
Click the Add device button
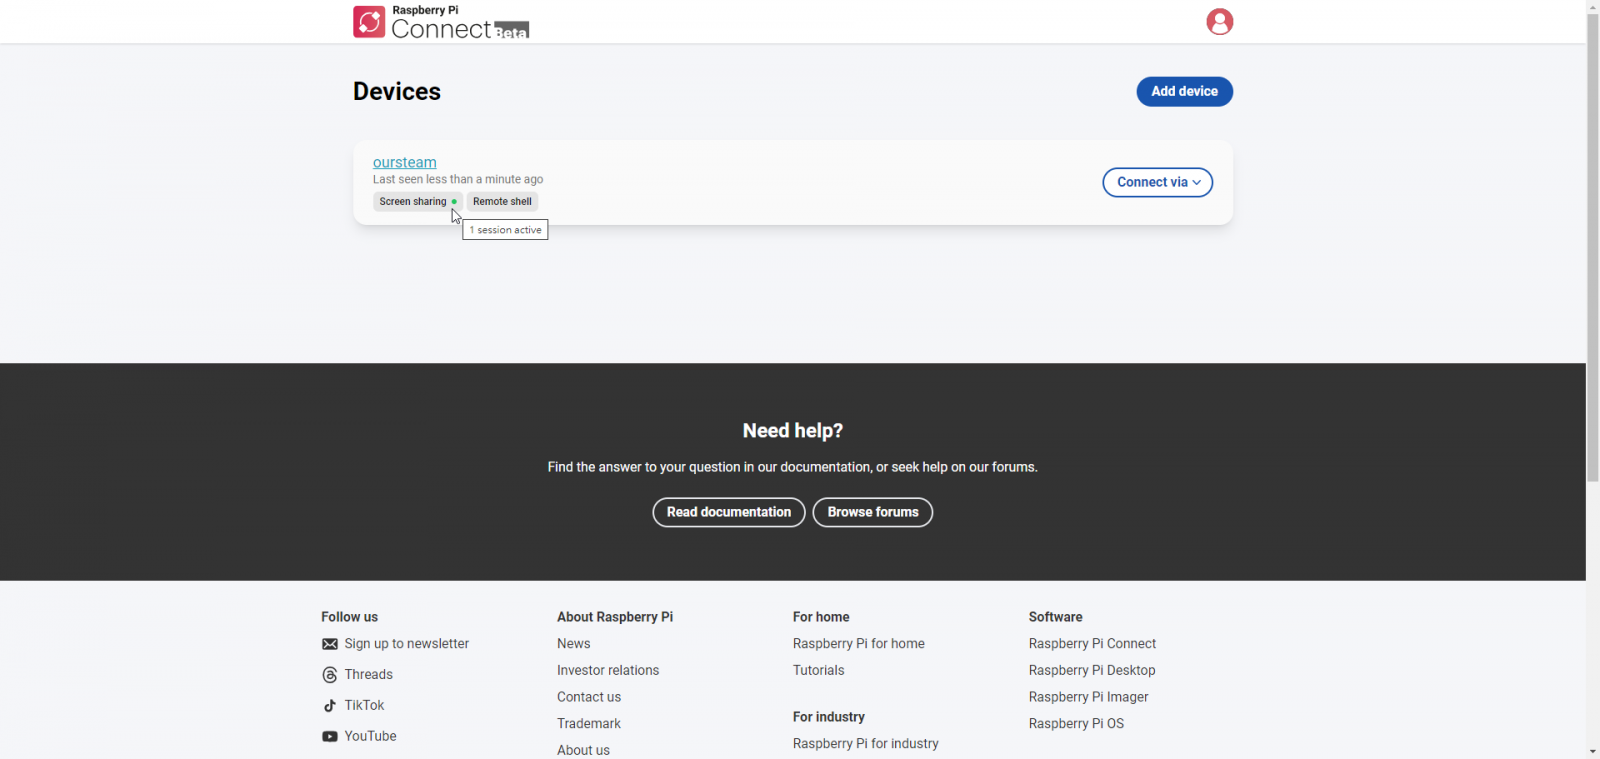1184,91
